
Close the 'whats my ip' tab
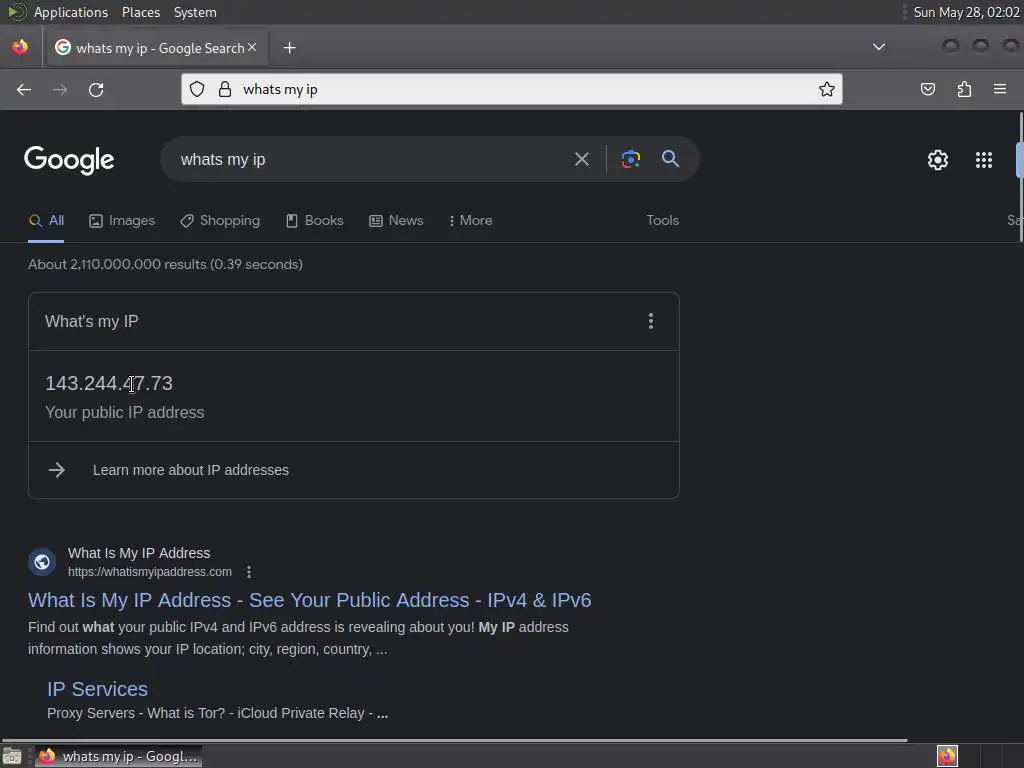[252, 47]
